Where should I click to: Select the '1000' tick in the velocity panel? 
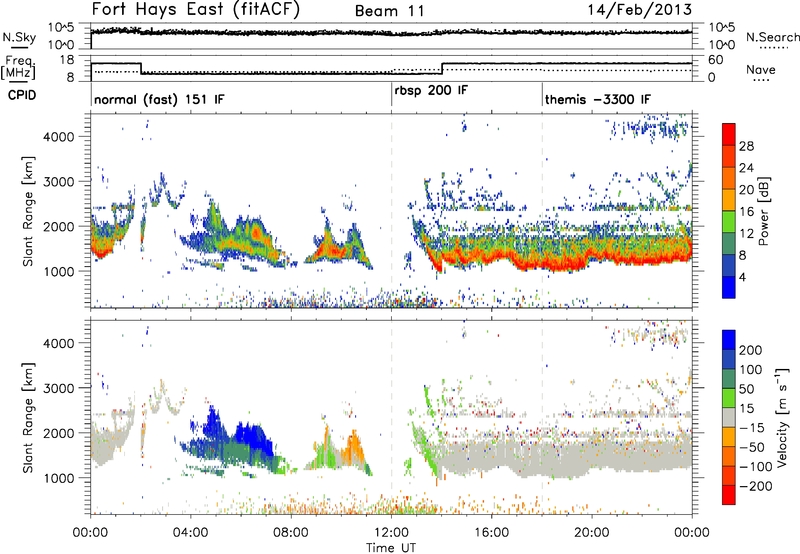coord(59,478)
